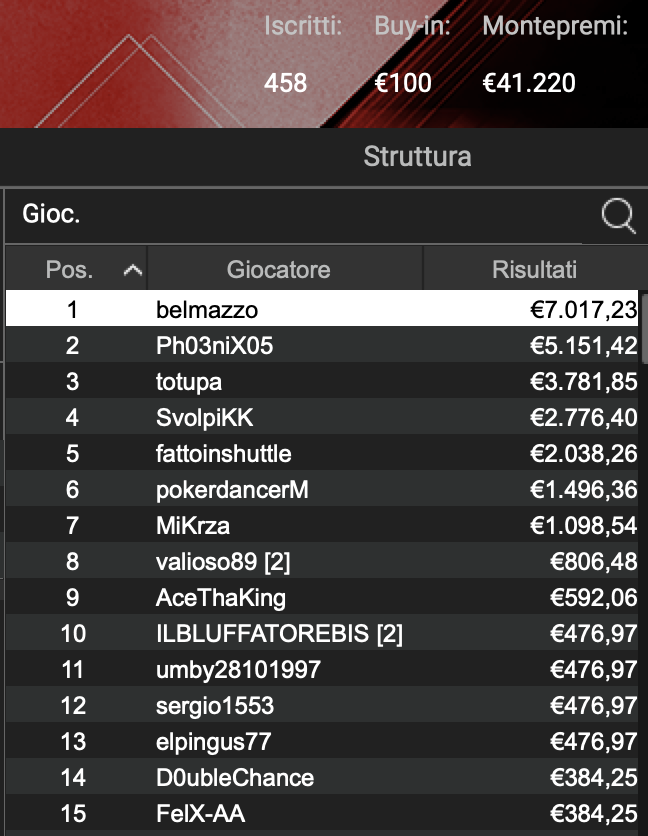
Task: Click the magnifying glass search icon
Action: coord(618,215)
